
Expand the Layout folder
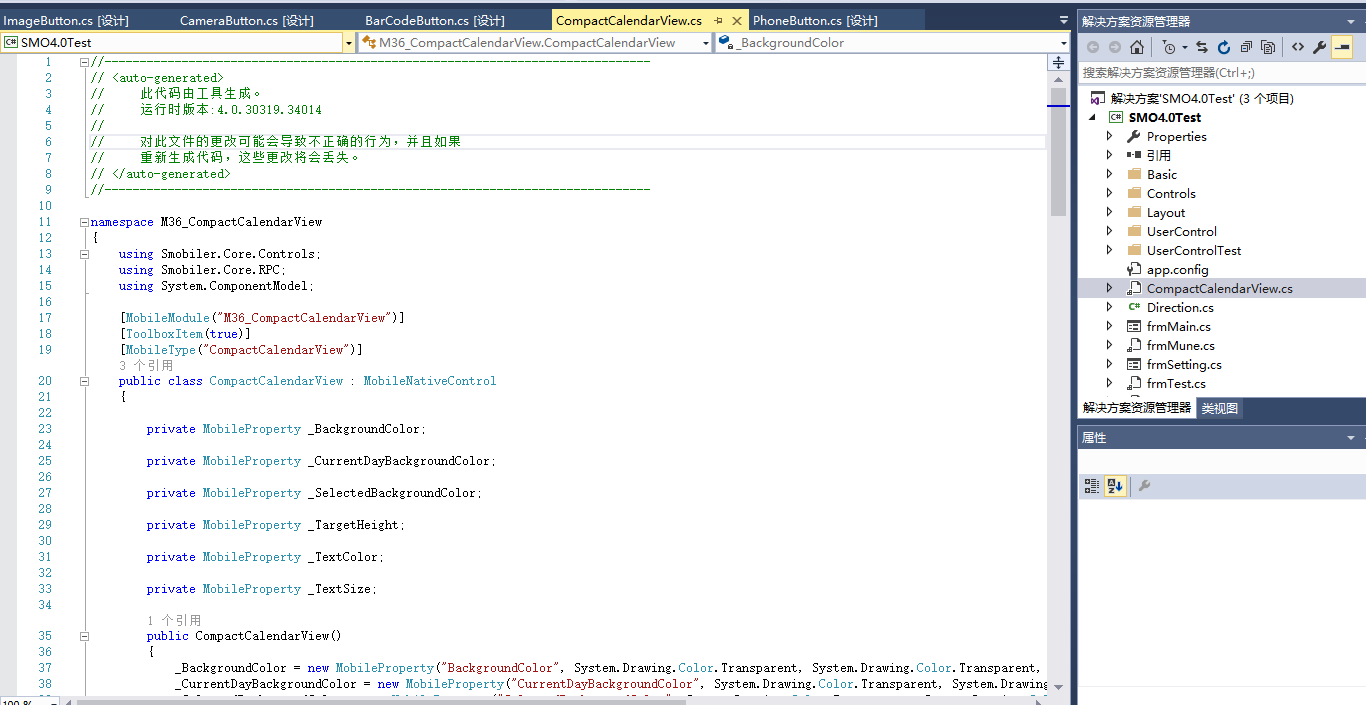[1109, 213]
